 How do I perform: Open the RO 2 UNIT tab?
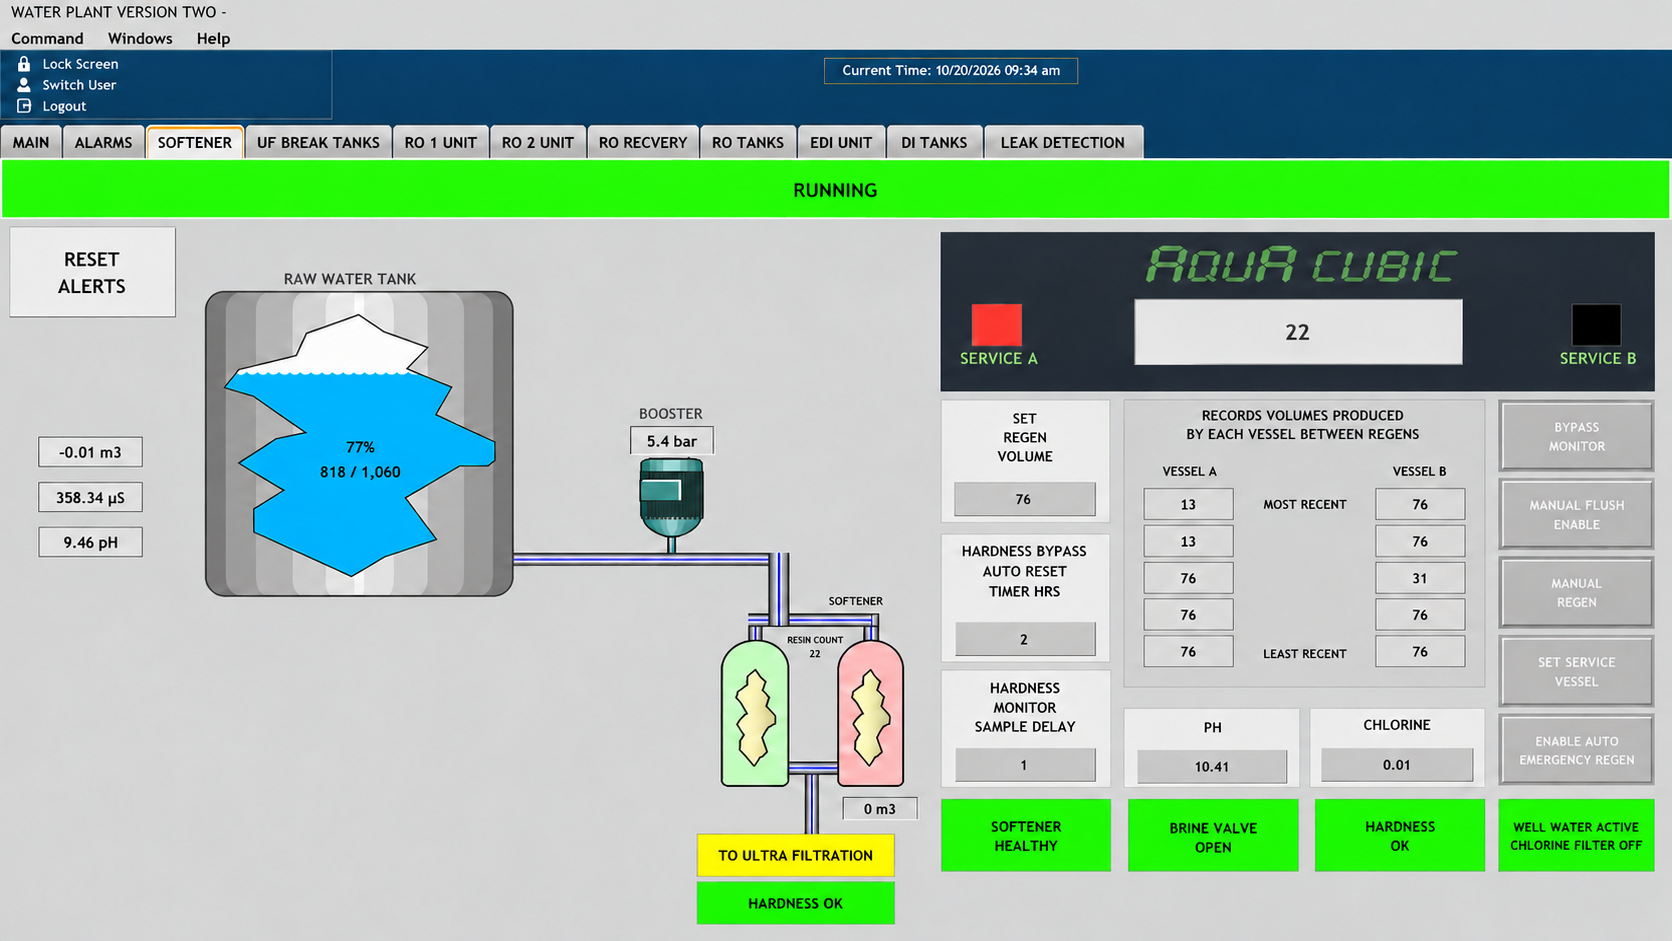pyautogui.click(x=538, y=142)
